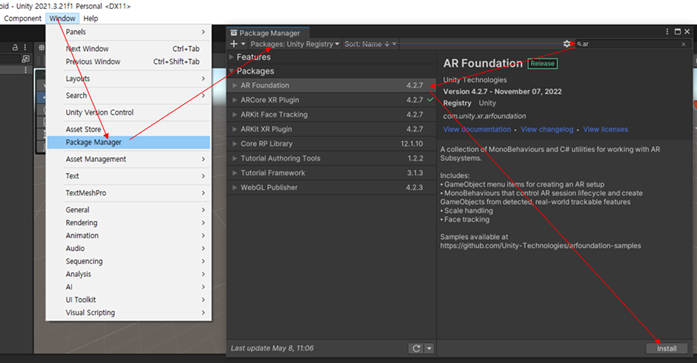
Task: Open the Visual Scripting submenu
Action: tap(128, 313)
